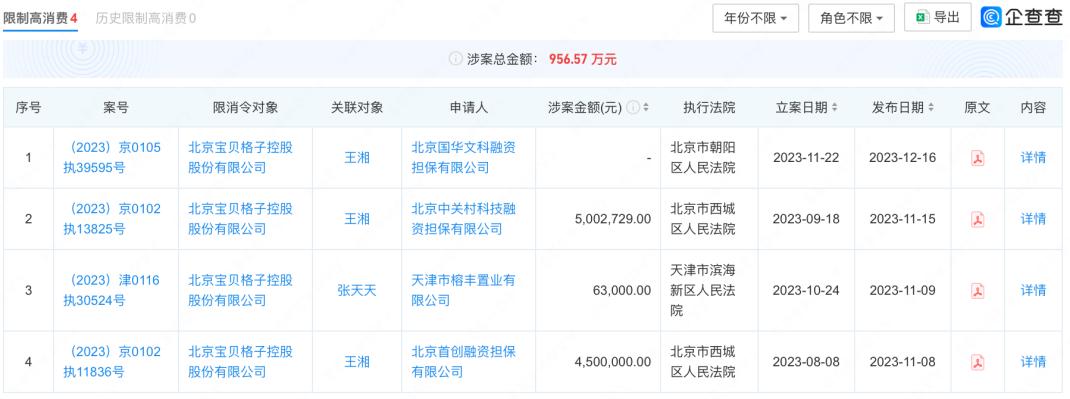
Task: Open applicant 北京国华文科融资担保有限公司
Action: 463,158
